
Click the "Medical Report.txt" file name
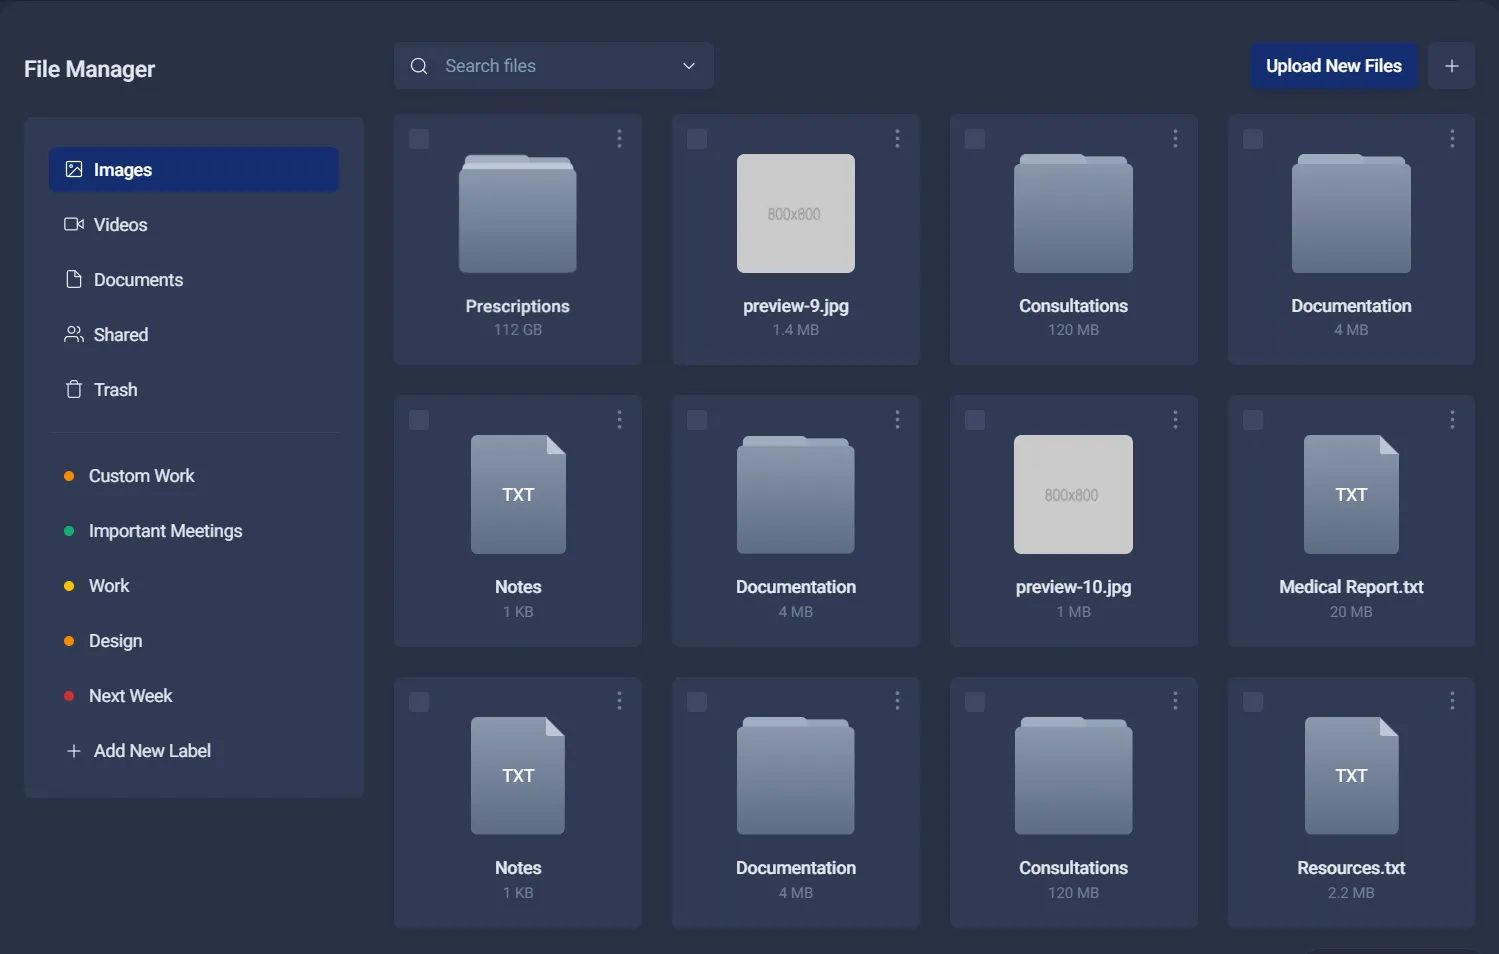point(1351,587)
